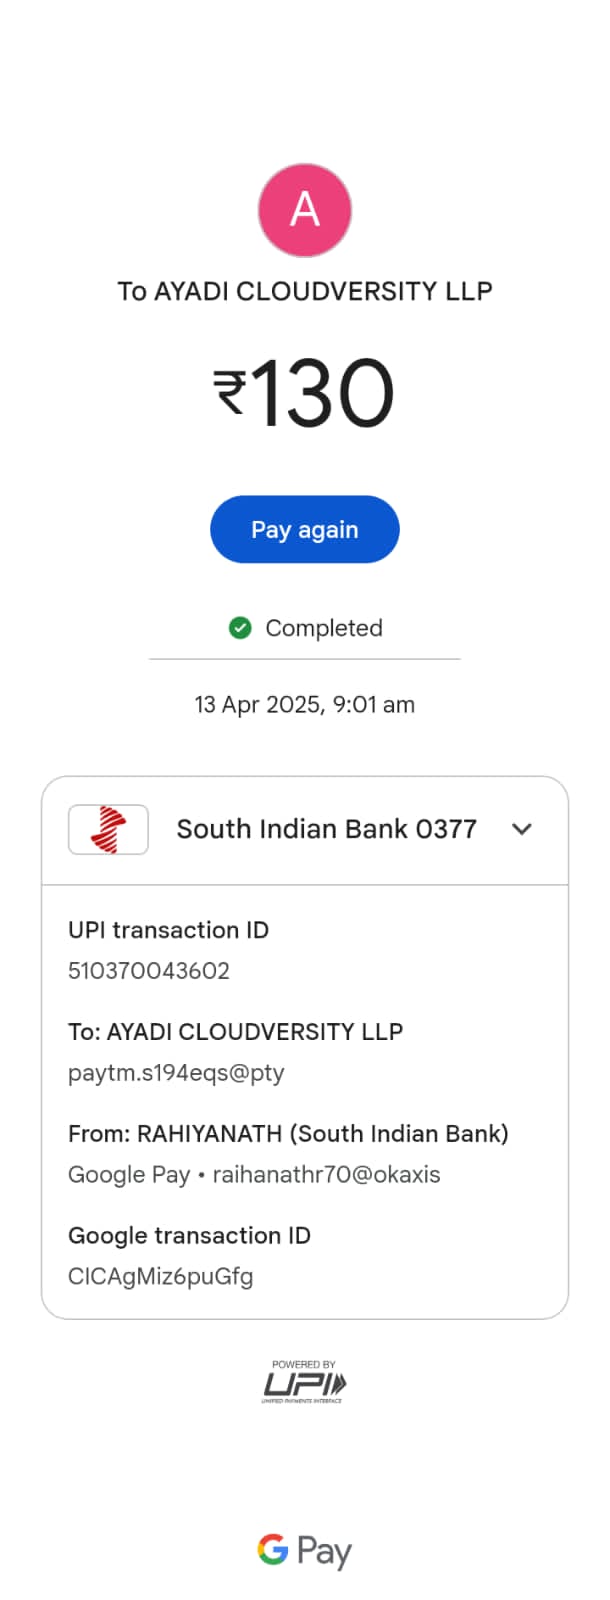Select the paytm.s194eqs@pty UPI address
Viewport: 610px width, 1600px height.
pos(176,1073)
